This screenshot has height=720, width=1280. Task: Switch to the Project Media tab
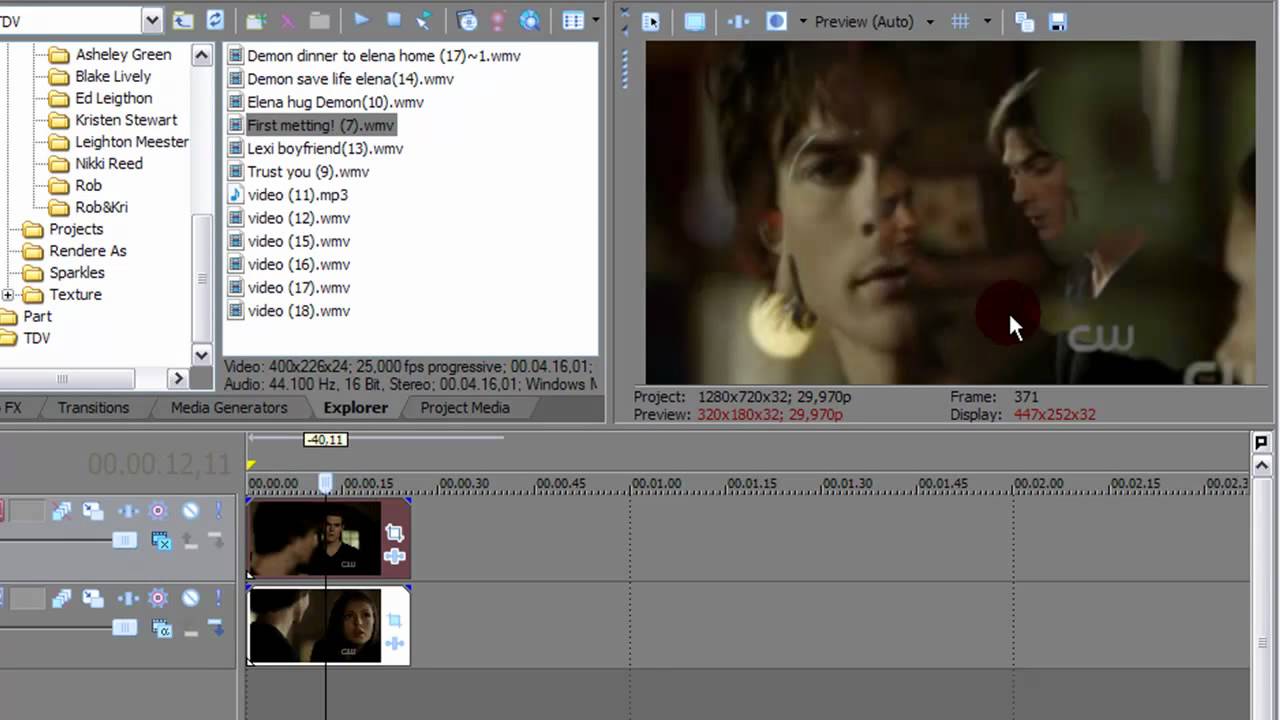coord(465,407)
